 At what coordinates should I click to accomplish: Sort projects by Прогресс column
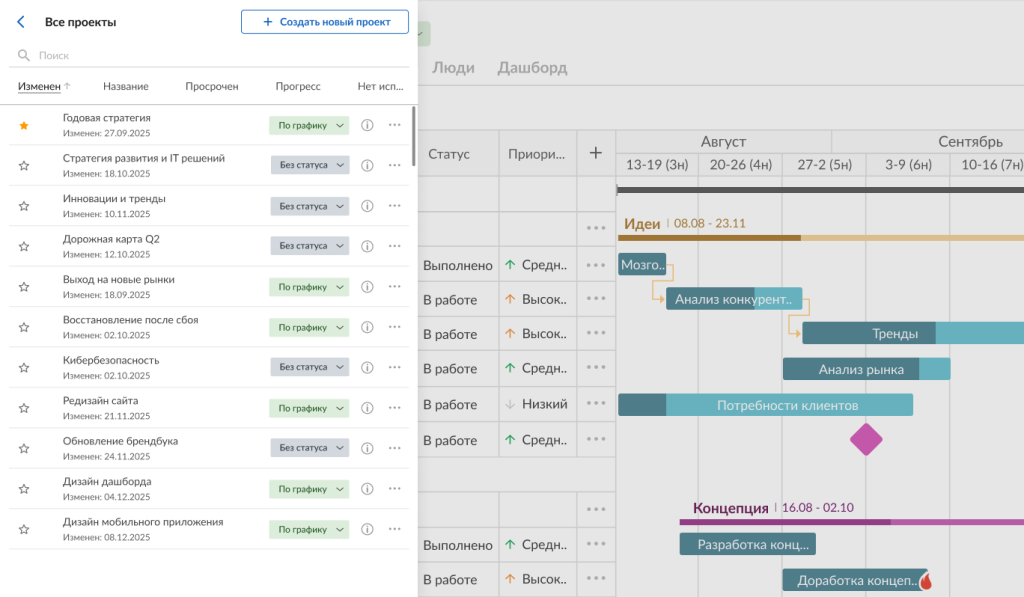[298, 86]
